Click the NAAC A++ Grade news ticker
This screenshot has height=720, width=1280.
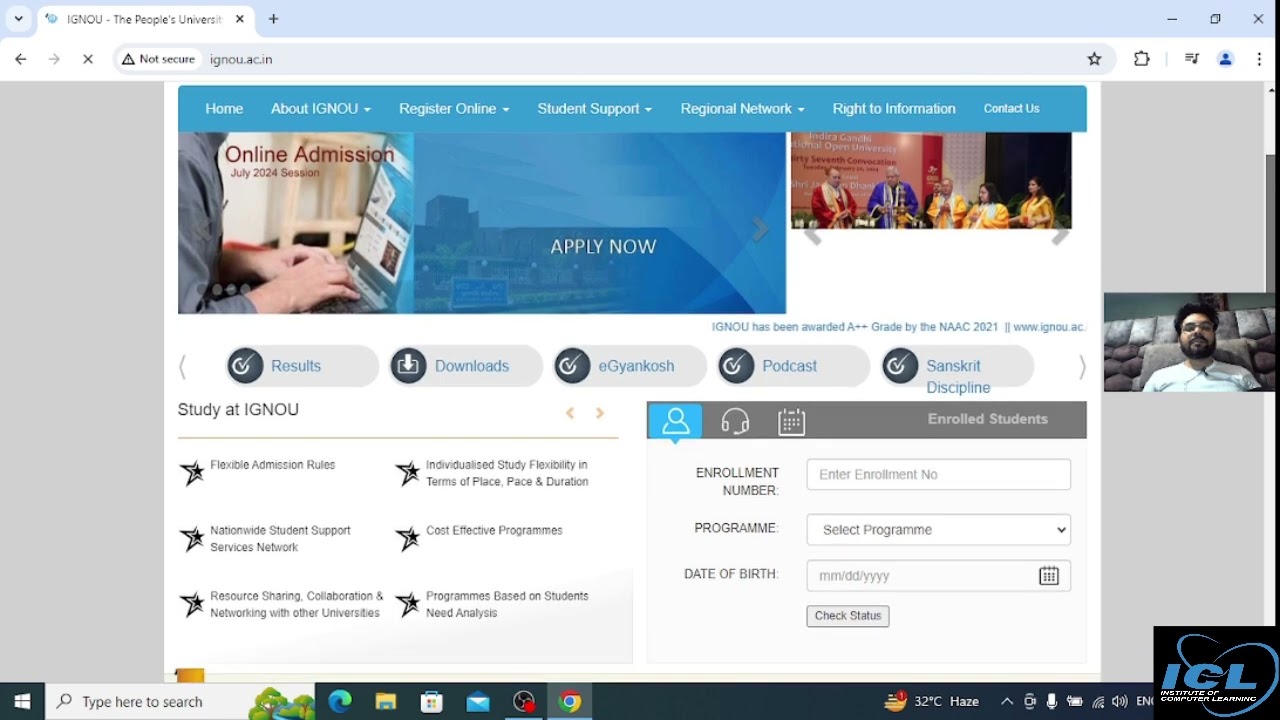(x=898, y=327)
